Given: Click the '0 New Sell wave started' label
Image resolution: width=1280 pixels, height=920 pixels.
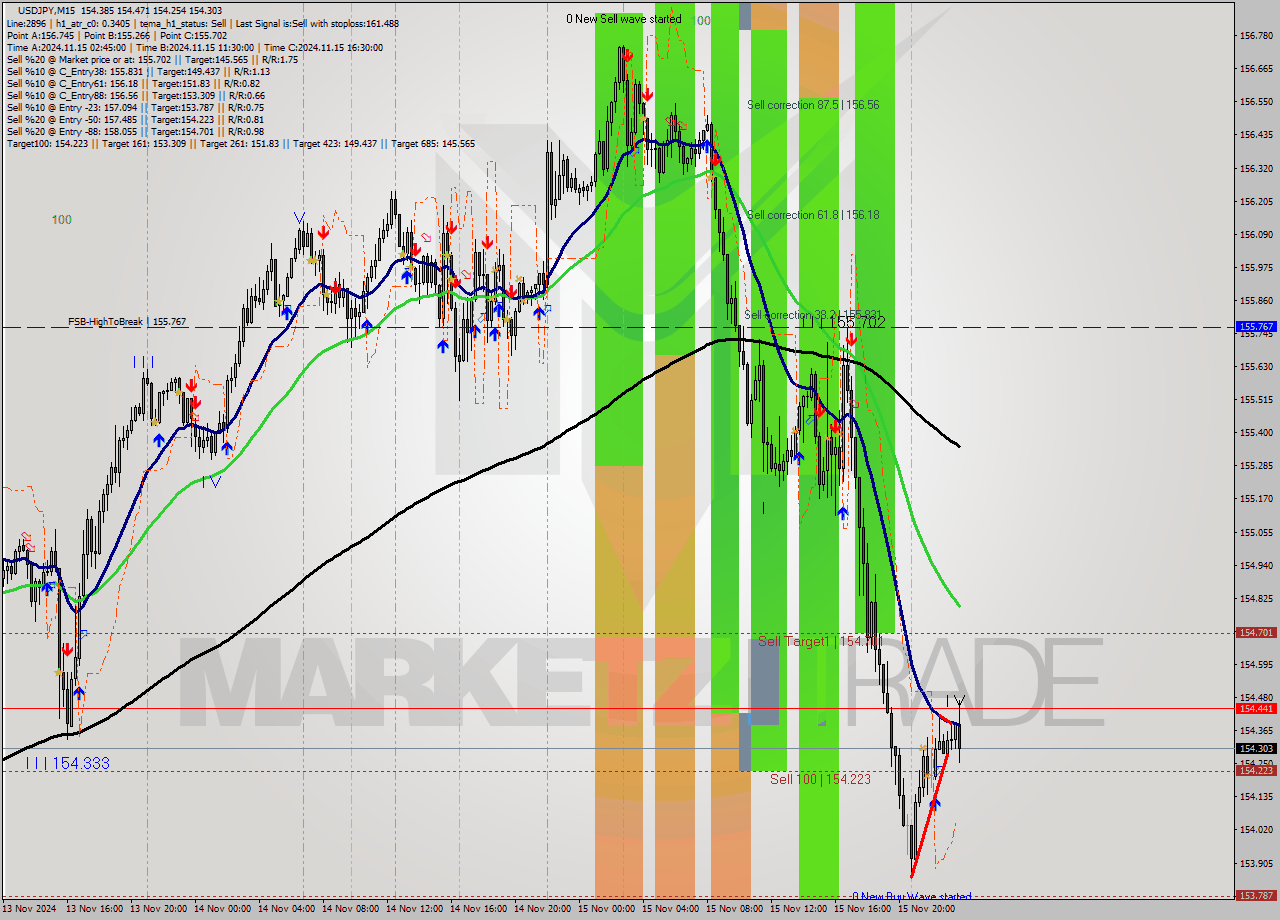Looking at the screenshot, I should pos(624,19).
